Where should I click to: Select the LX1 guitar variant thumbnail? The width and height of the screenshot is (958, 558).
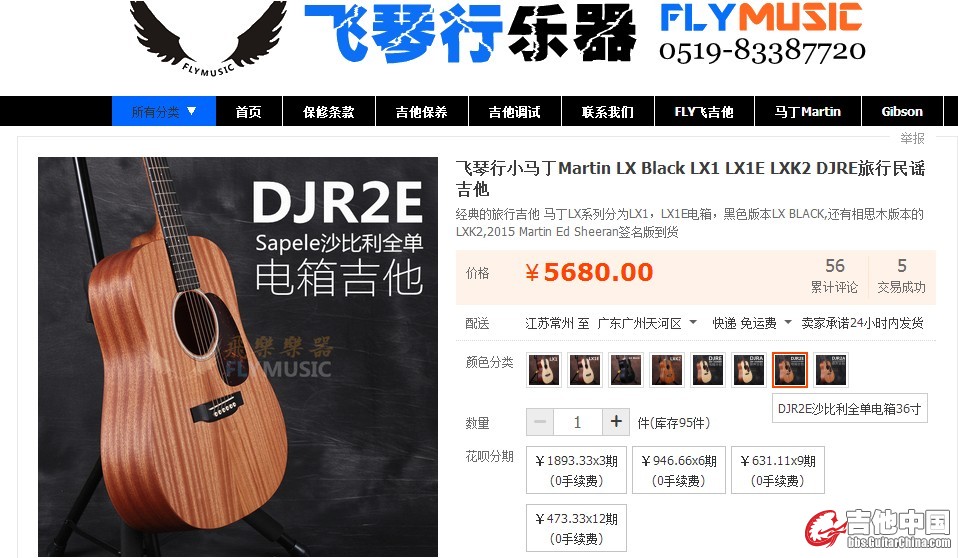coord(543,370)
